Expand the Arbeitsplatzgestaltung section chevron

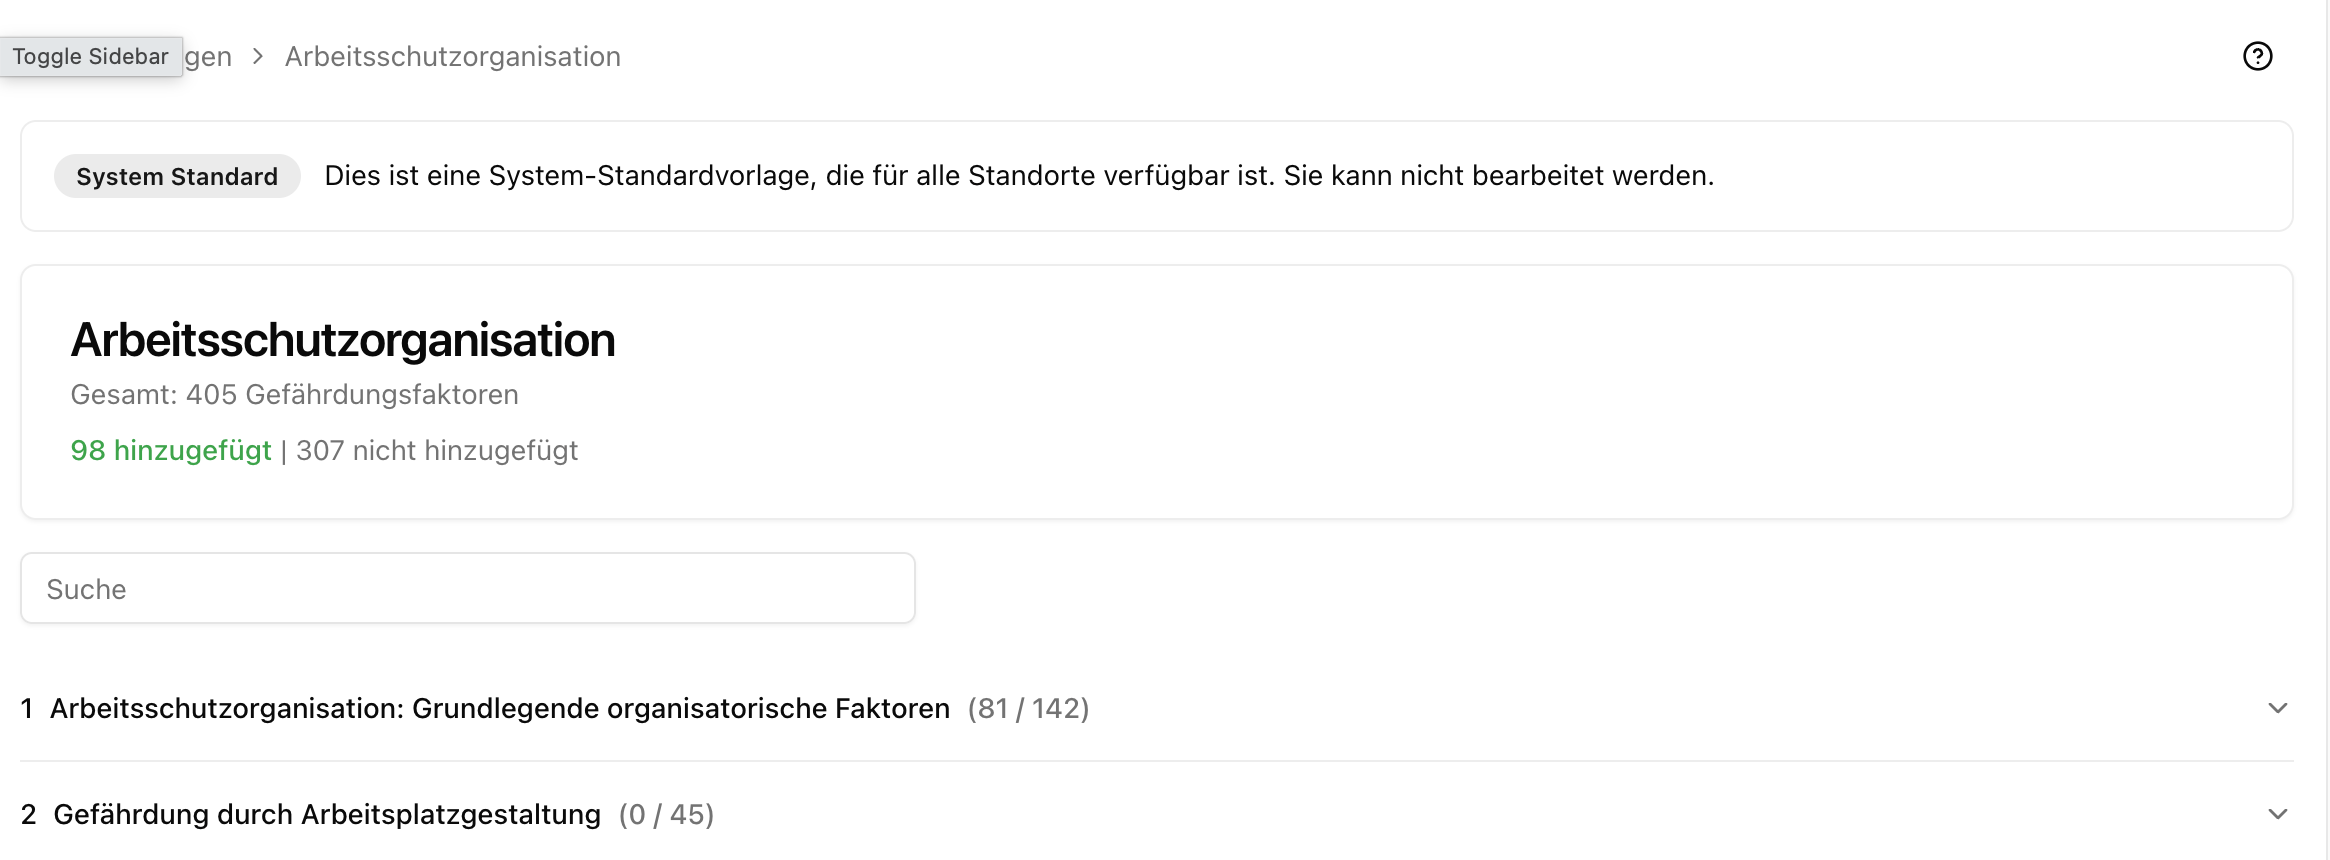coord(2277,814)
